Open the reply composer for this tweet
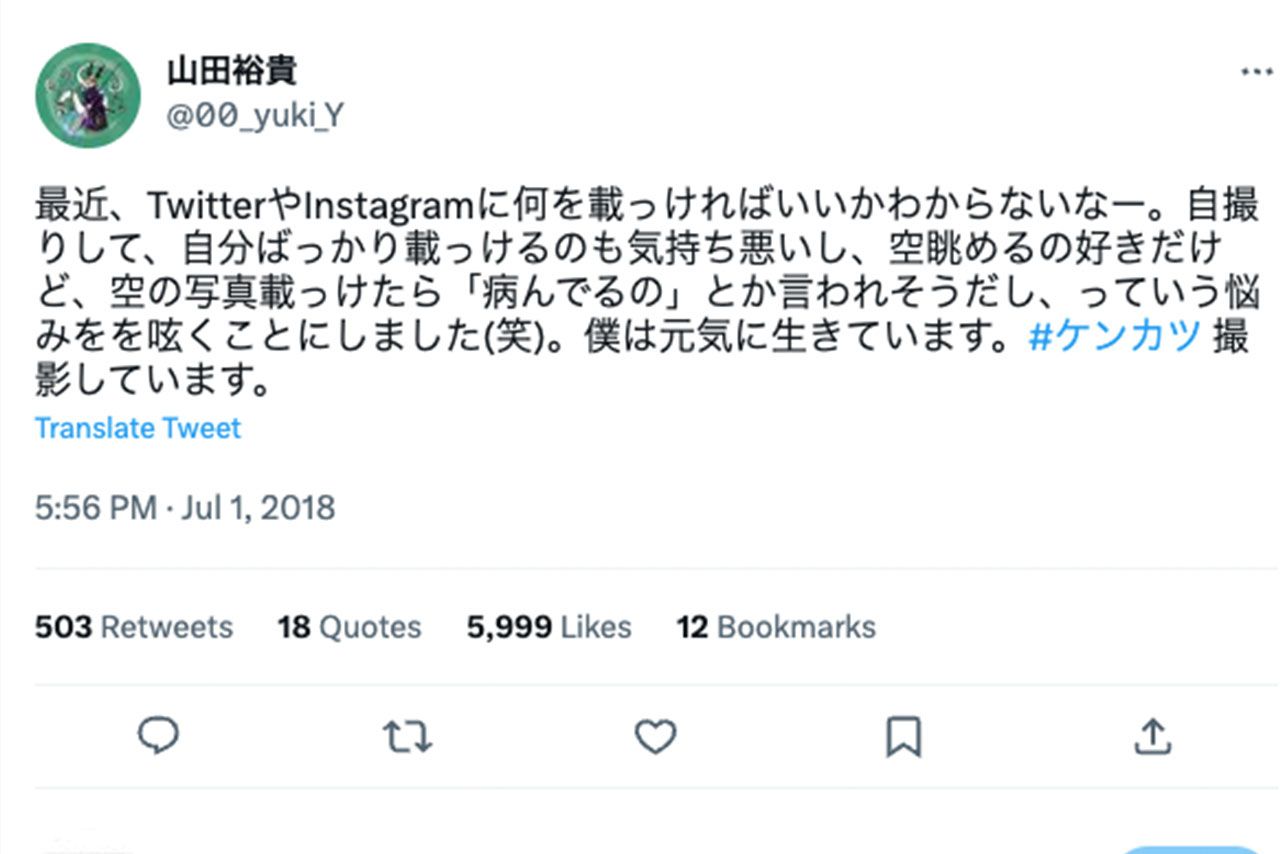The width and height of the screenshot is (1280, 854). [x=155, y=737]
